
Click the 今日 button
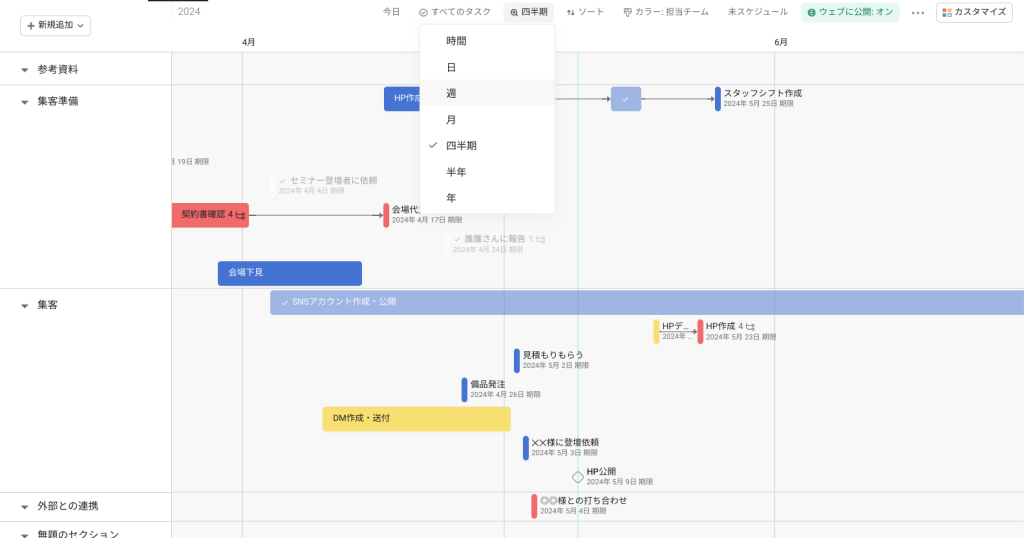pos(391,12)
